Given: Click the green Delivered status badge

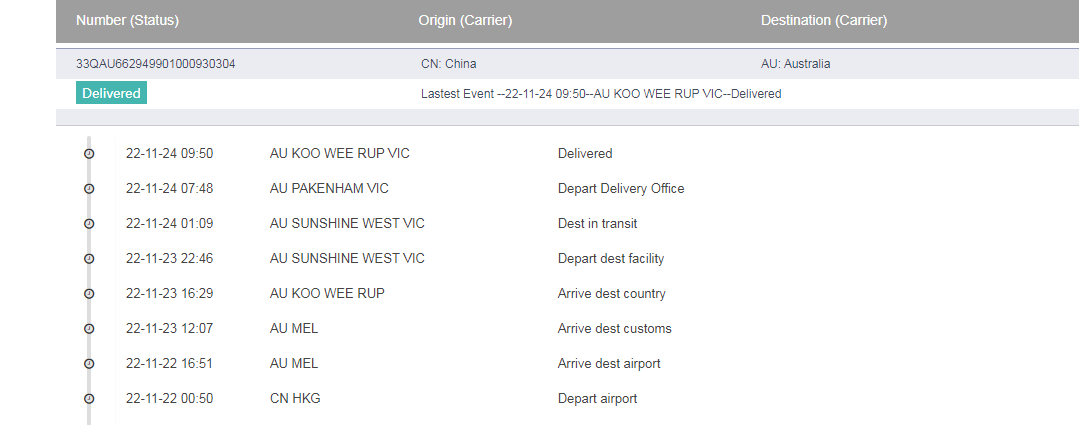Looking at the screenshot, I should [x=111, y=94].
